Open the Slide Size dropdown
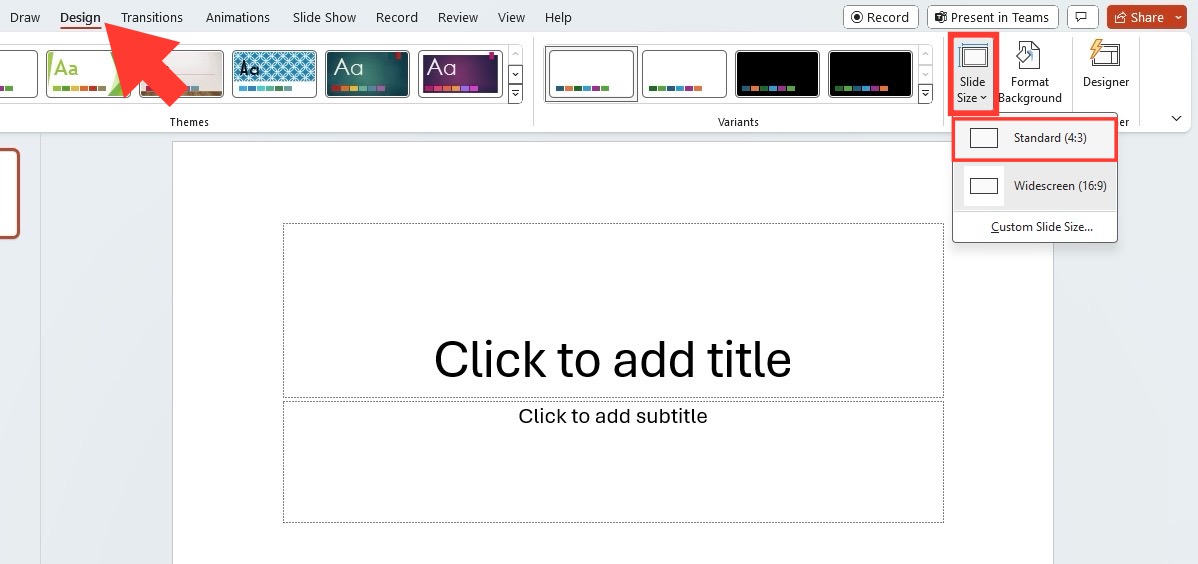The image size is (1198, 564). tap(972, 74)
